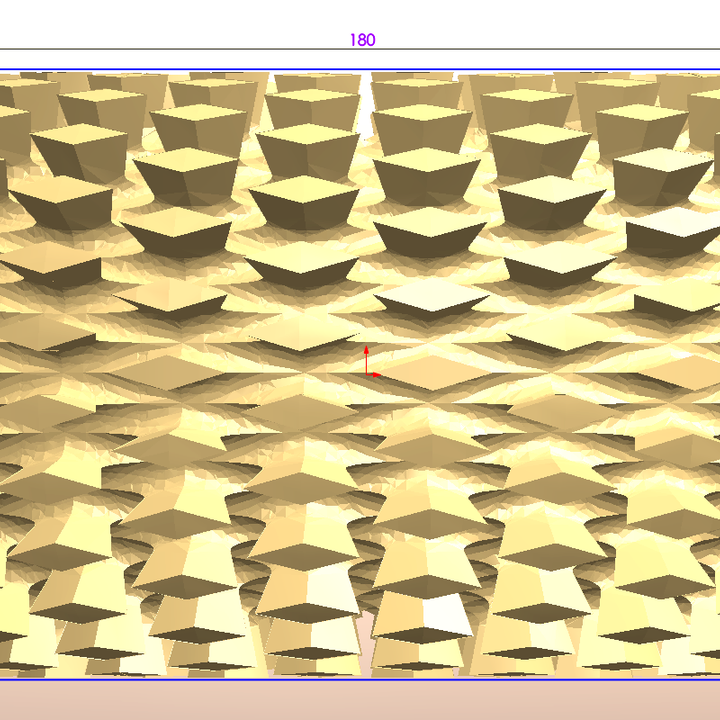720x720 pixels.
Task: Select the brightest white diamond face above-right of origin
Action: click(x=432, y=295)
